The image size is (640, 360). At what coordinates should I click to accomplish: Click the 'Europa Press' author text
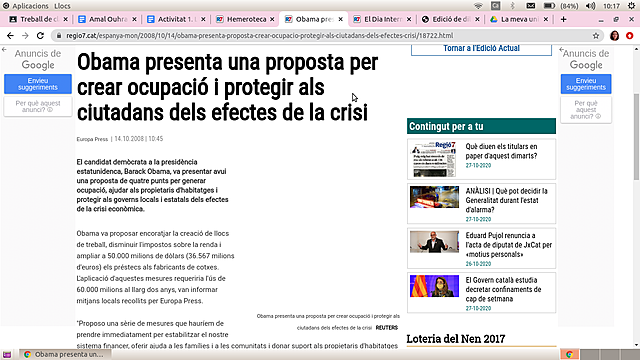pyautogui.click(x=92, y=139)
